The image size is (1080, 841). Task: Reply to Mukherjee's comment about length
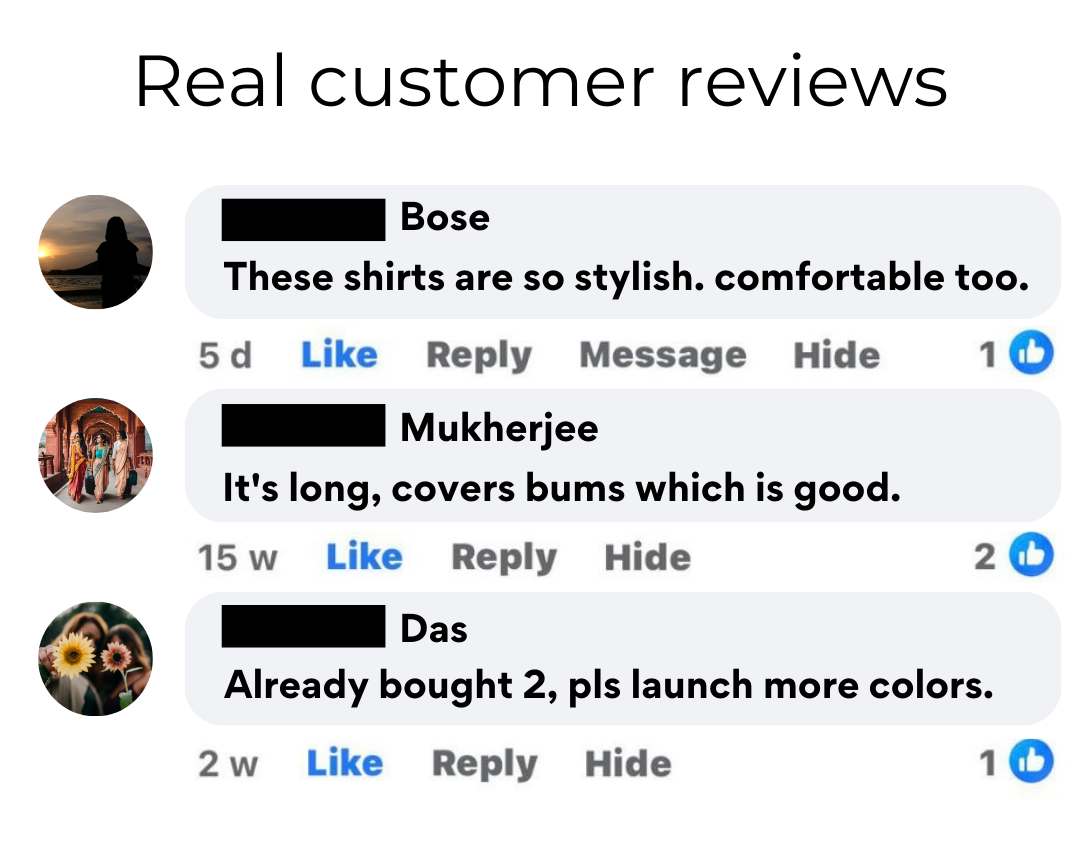pos(504,559)
